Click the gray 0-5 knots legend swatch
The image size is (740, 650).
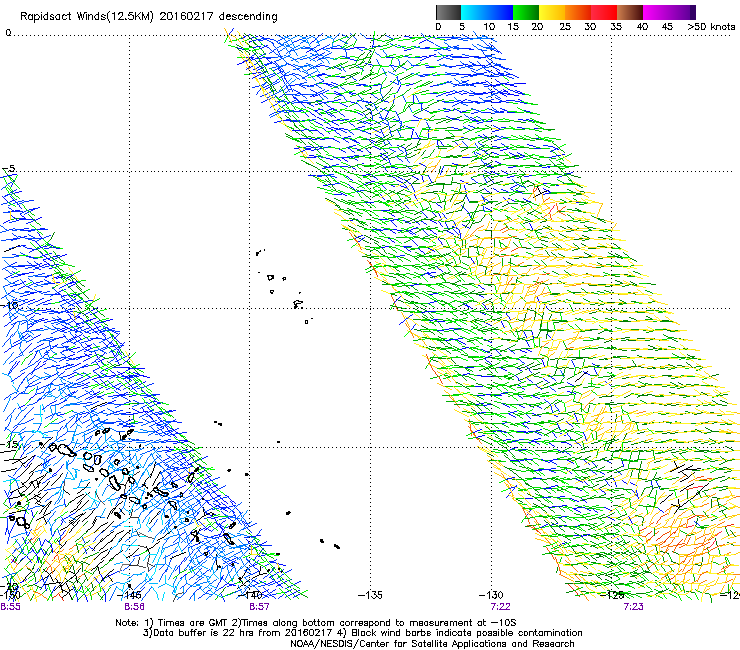coord(448,12)
